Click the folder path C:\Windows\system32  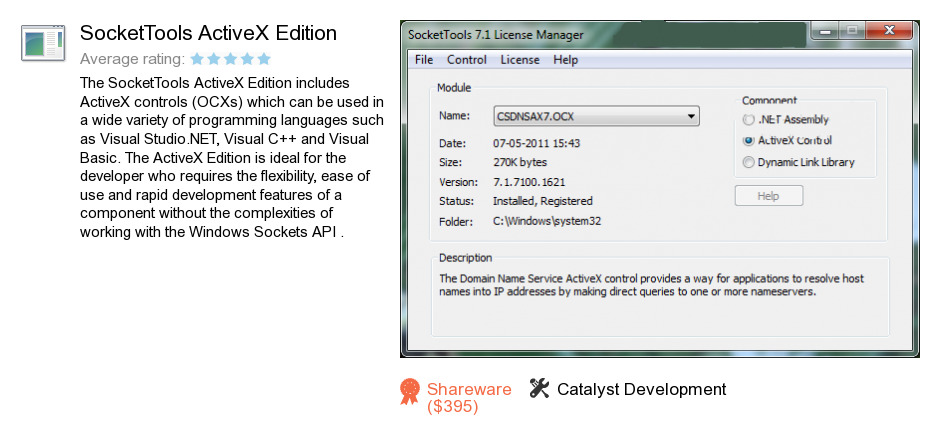pyautogui.click(x=547, y=221)
